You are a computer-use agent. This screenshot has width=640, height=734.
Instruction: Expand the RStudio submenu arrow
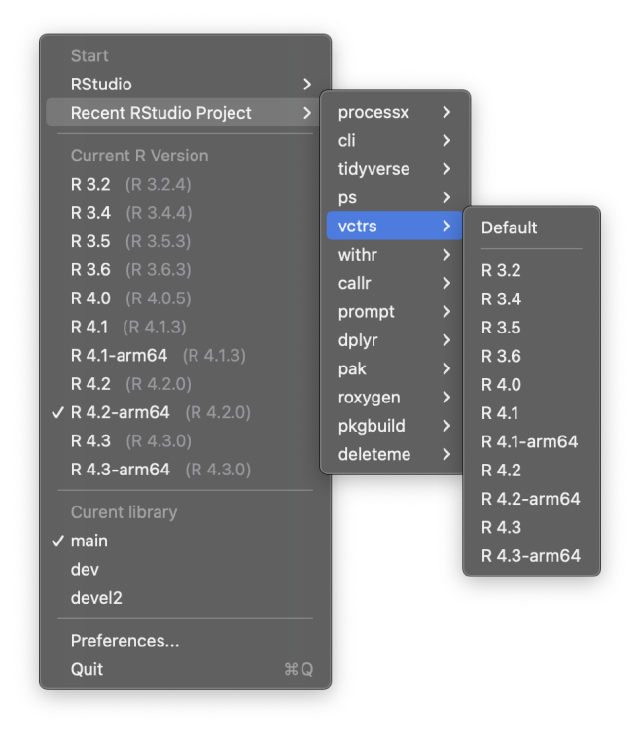(306, 84)
